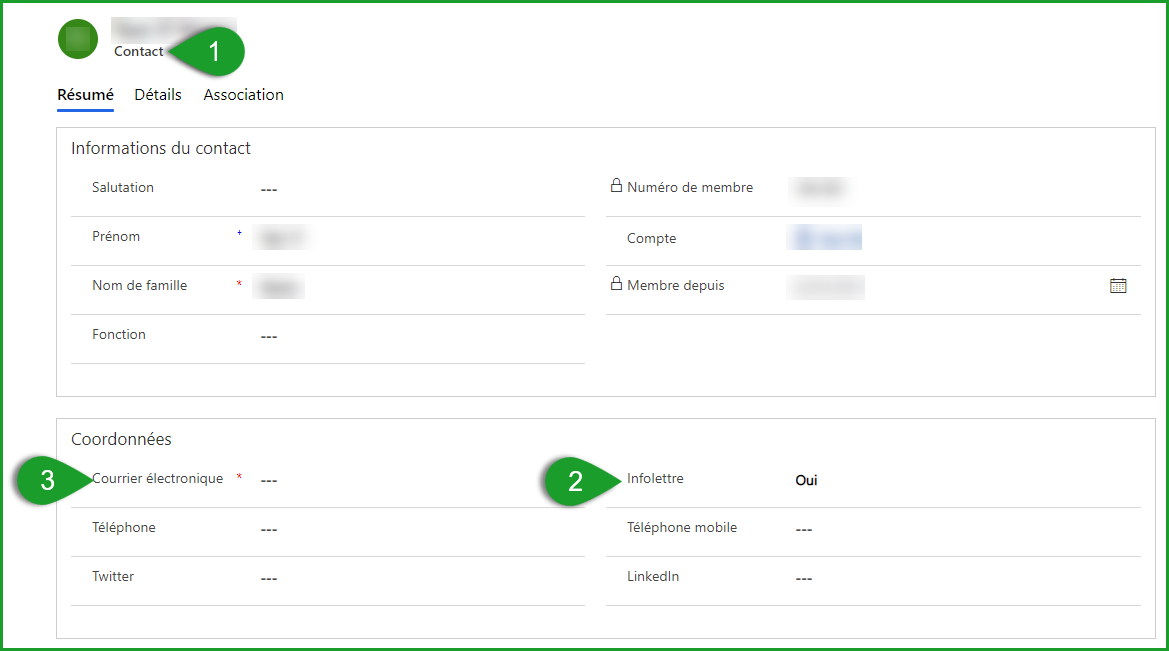The image size is (1169, 651).
Task: Click the Téléphone mobile field
Action: [x=804, y=527]
